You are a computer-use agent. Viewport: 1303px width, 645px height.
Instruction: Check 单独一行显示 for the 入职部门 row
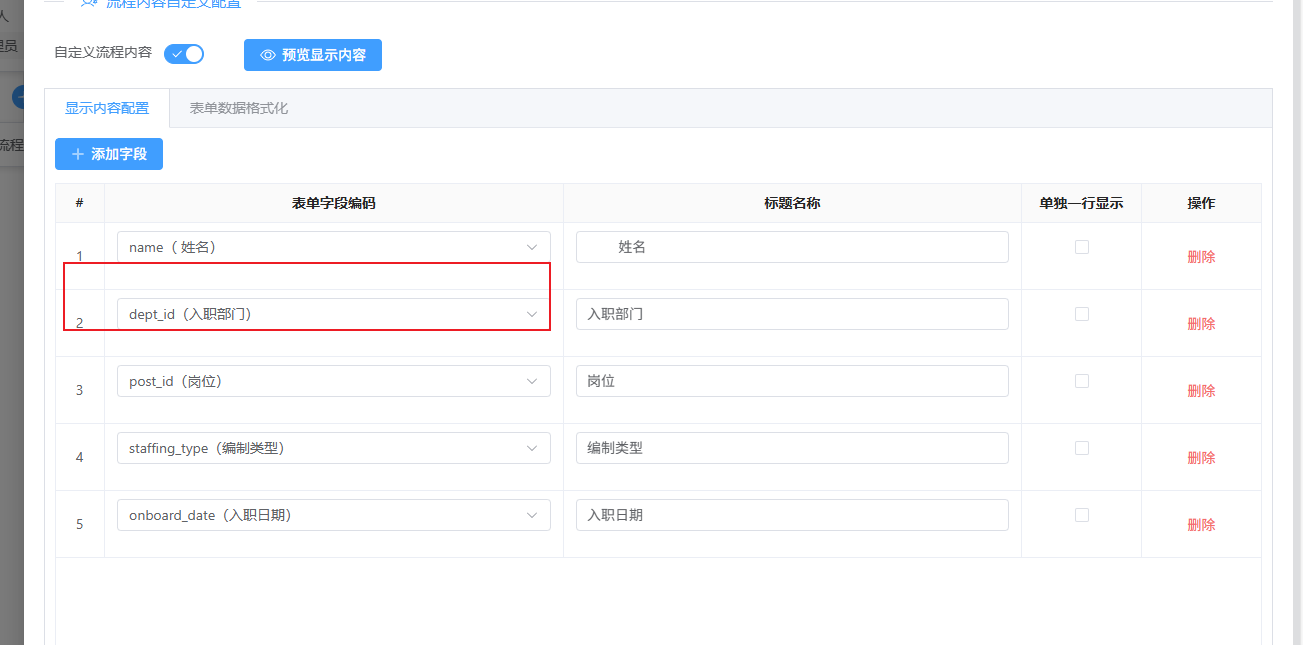coord(1081,314)
